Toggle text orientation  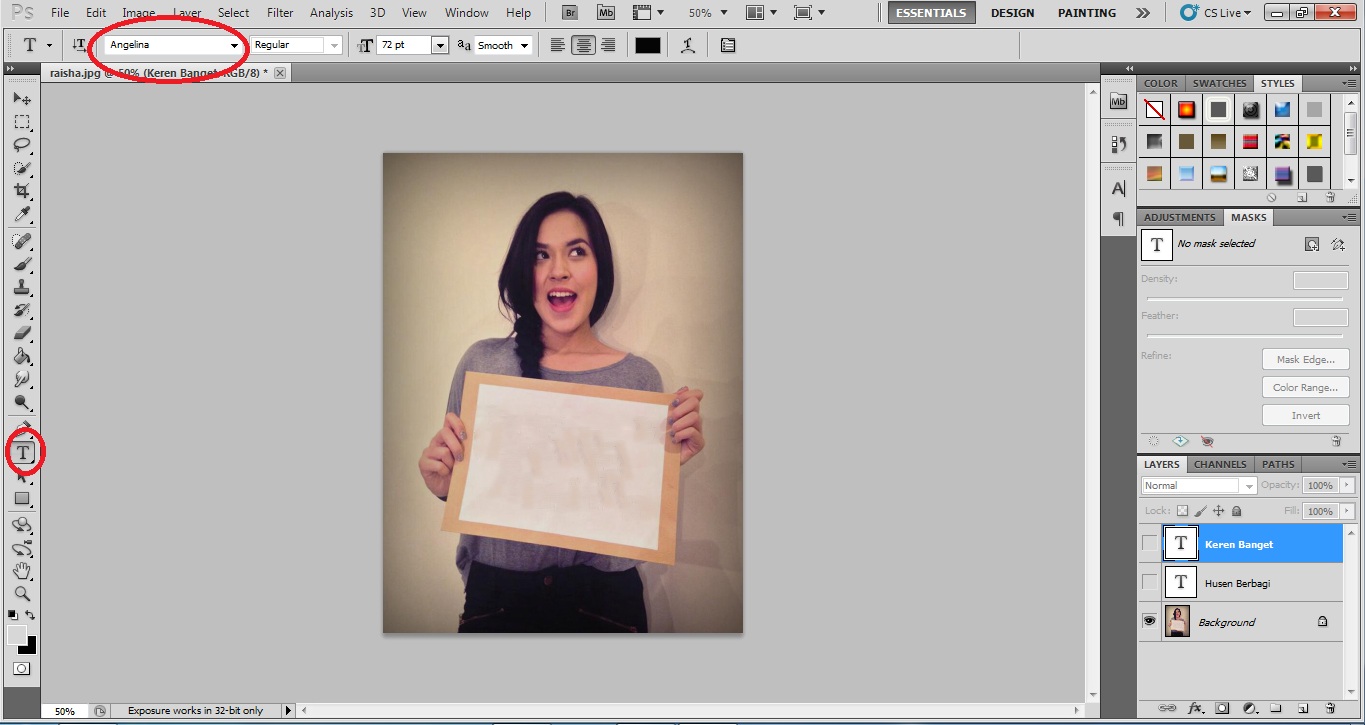click(x=79, y=45)
